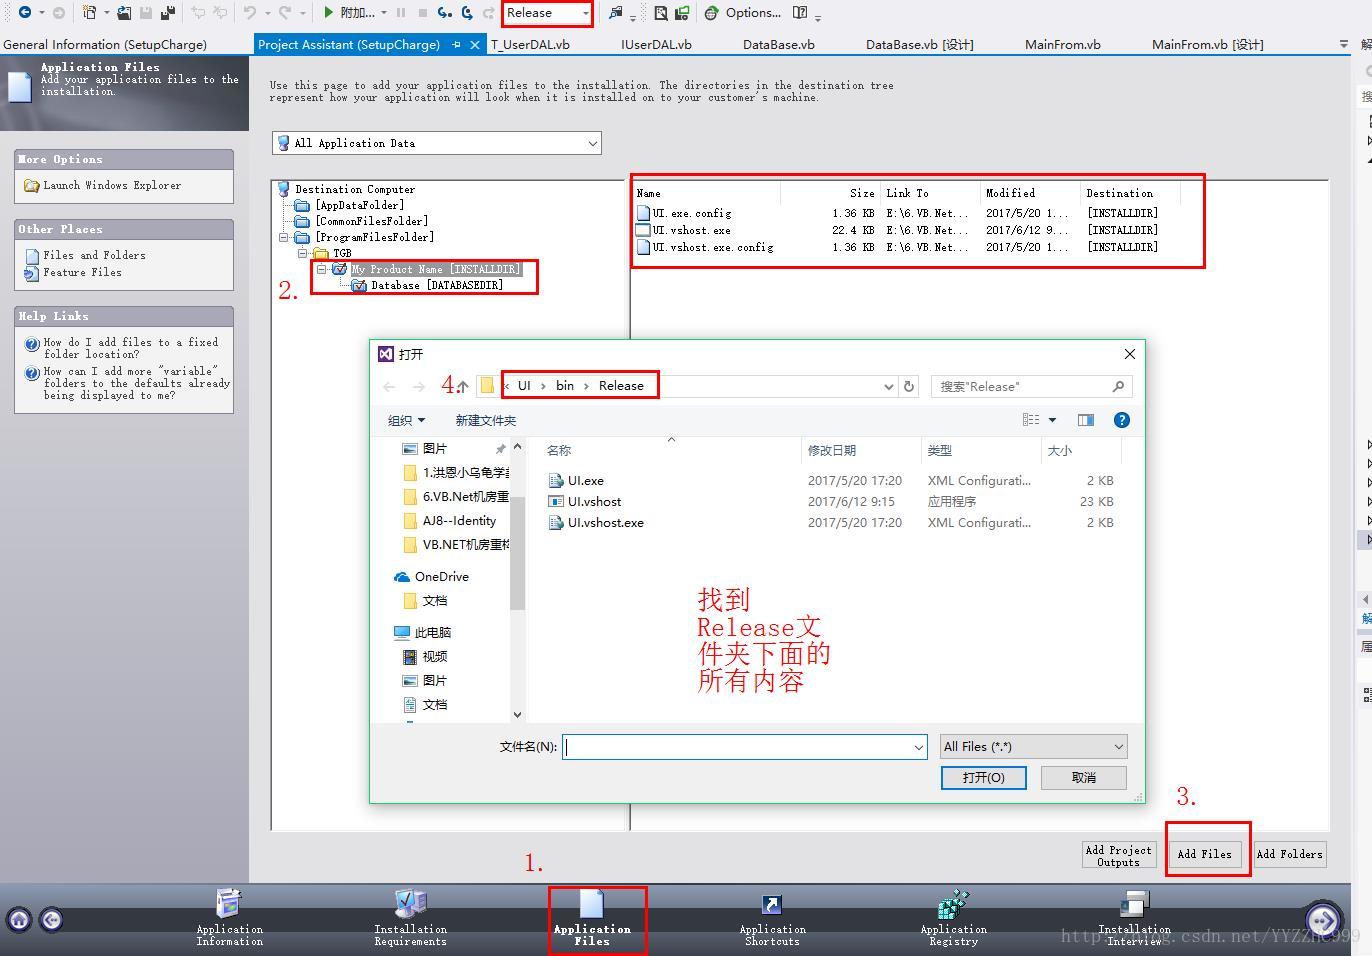Select OneDrive in navigation pane
The image size is (1372, 956).
coord(441,577)
